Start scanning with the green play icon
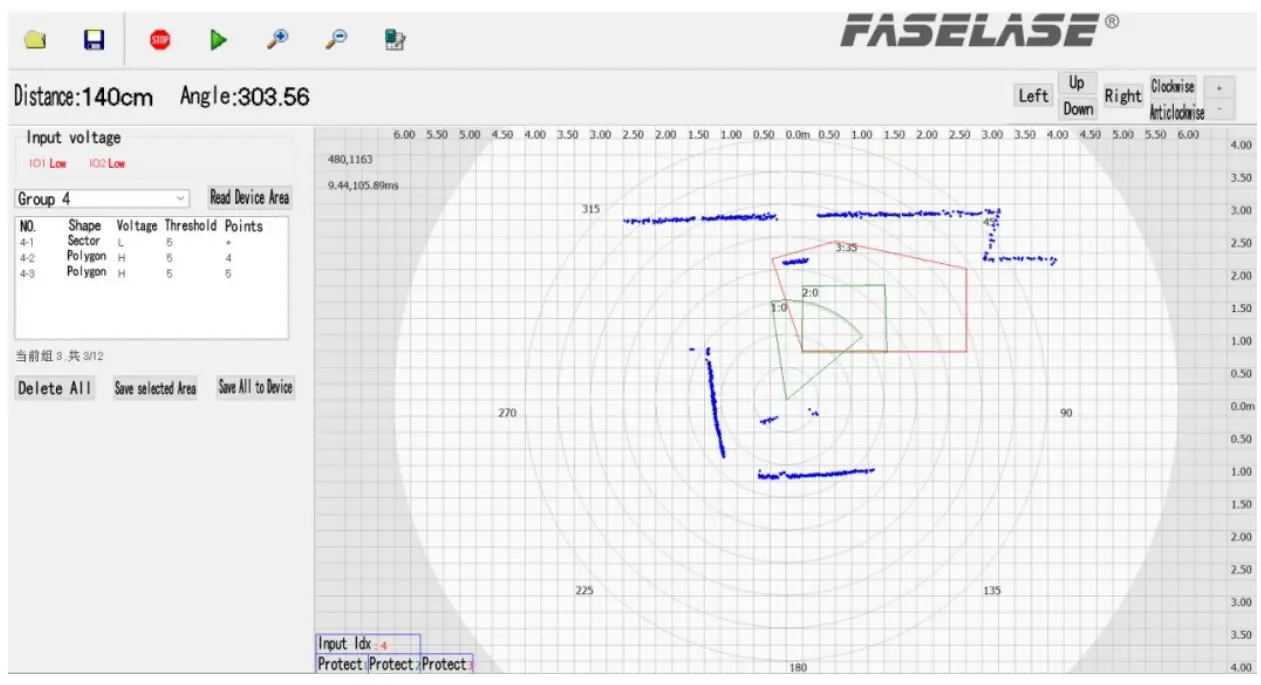 [217, 39]
